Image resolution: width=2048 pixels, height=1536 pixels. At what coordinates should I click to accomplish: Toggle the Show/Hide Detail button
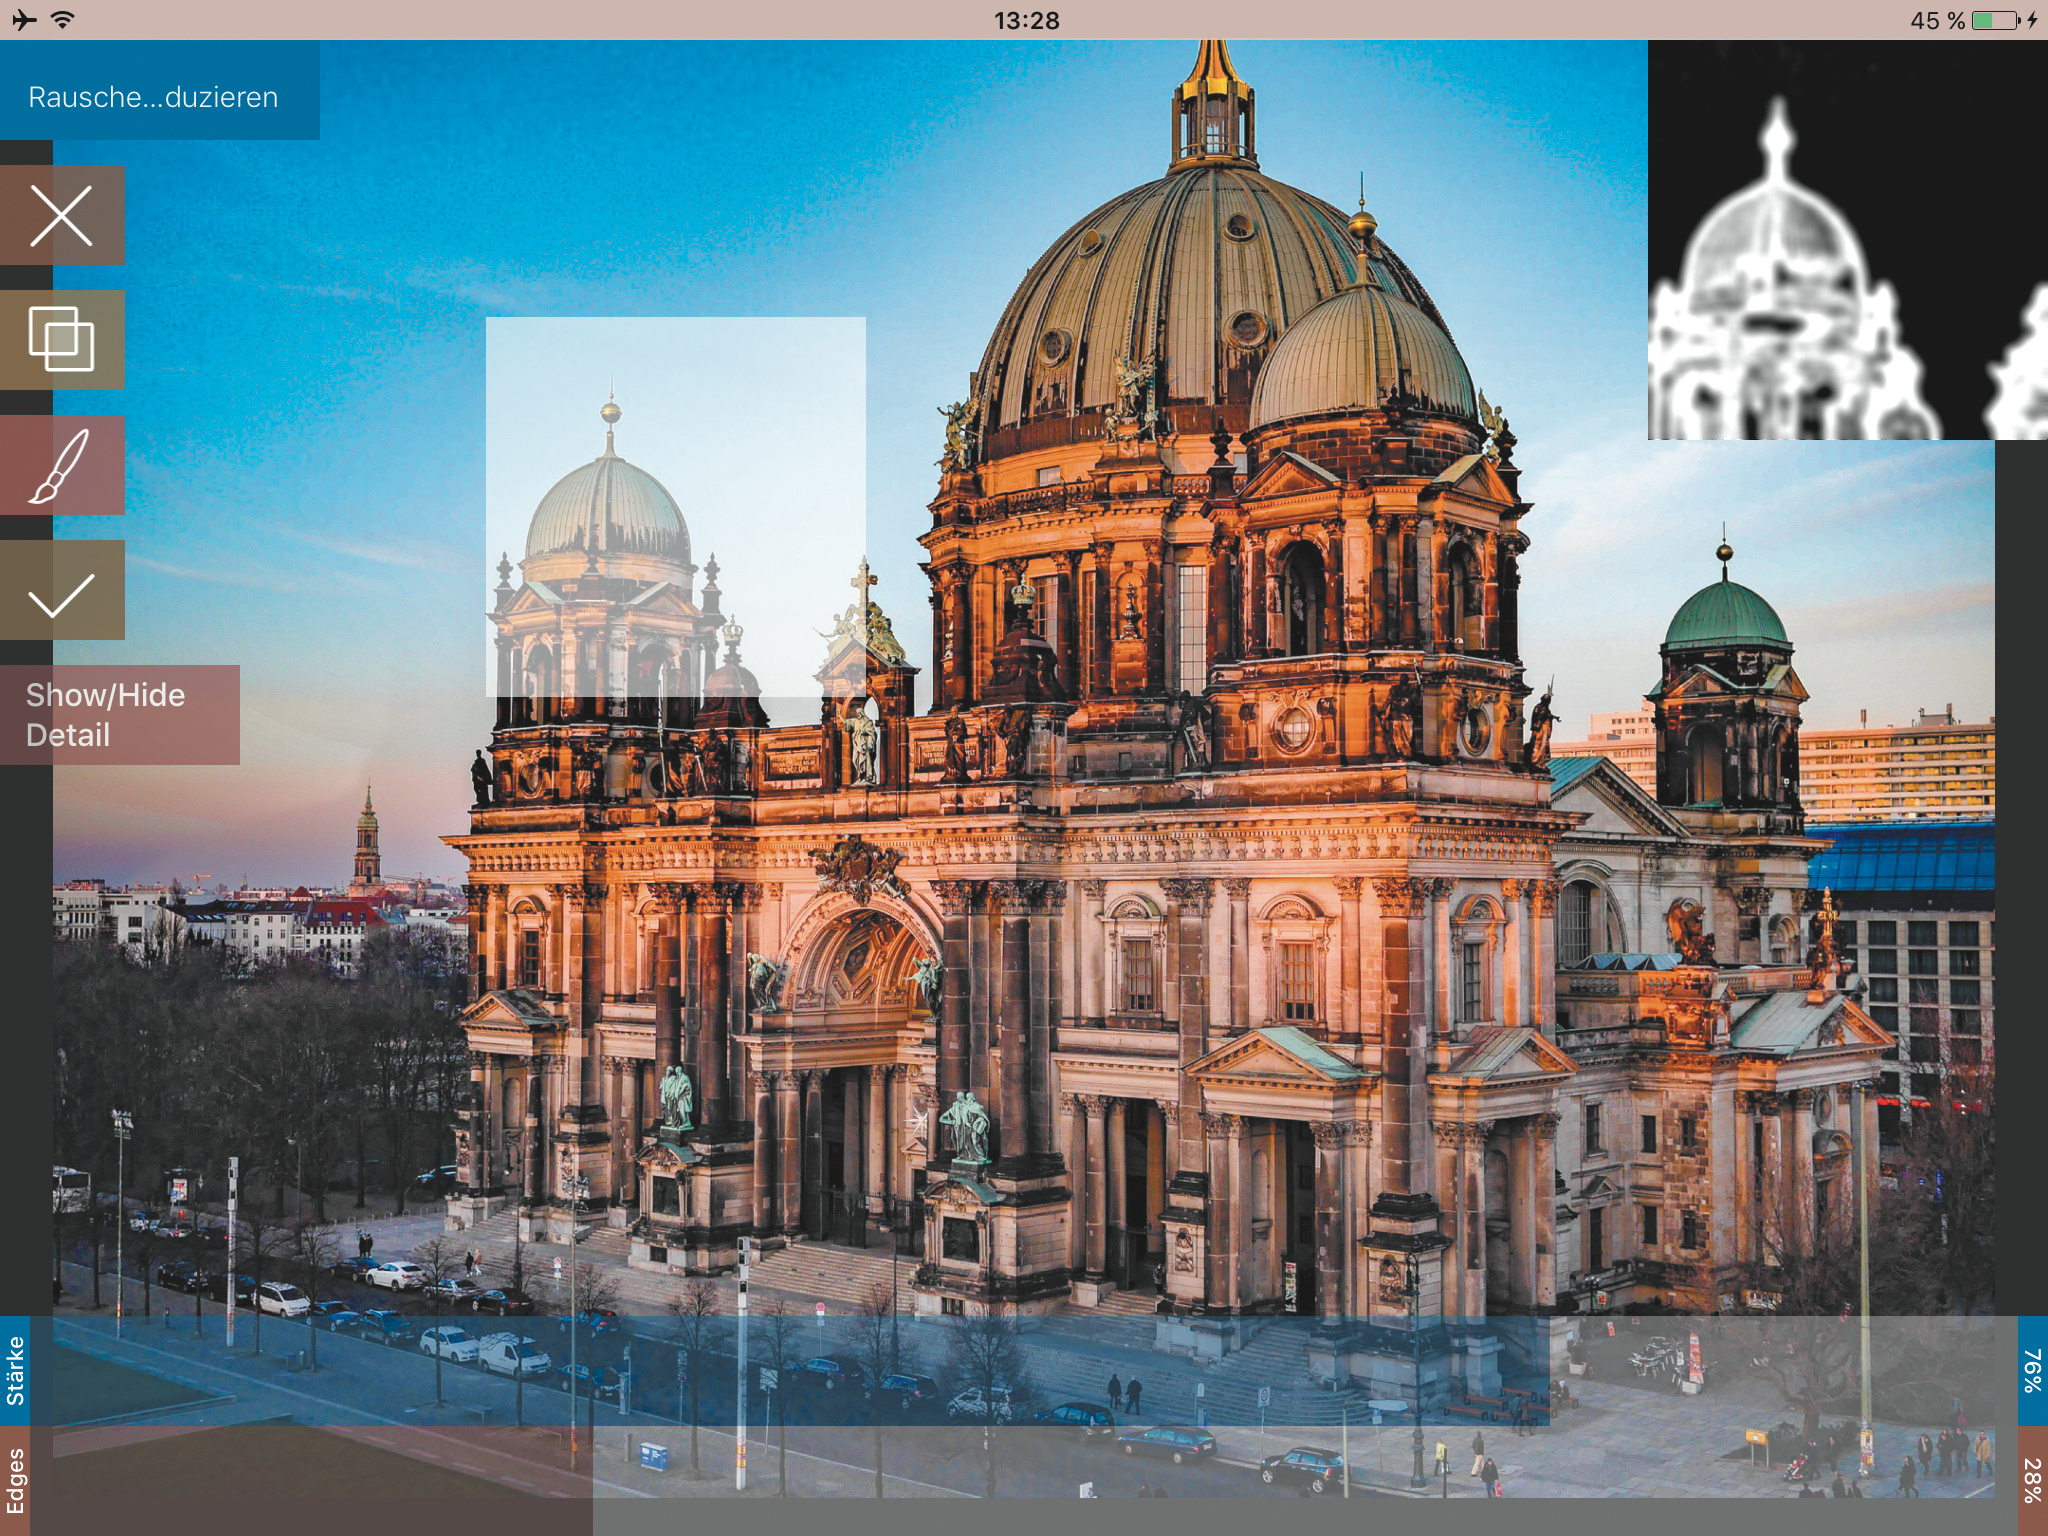click(x=119, y=715)
